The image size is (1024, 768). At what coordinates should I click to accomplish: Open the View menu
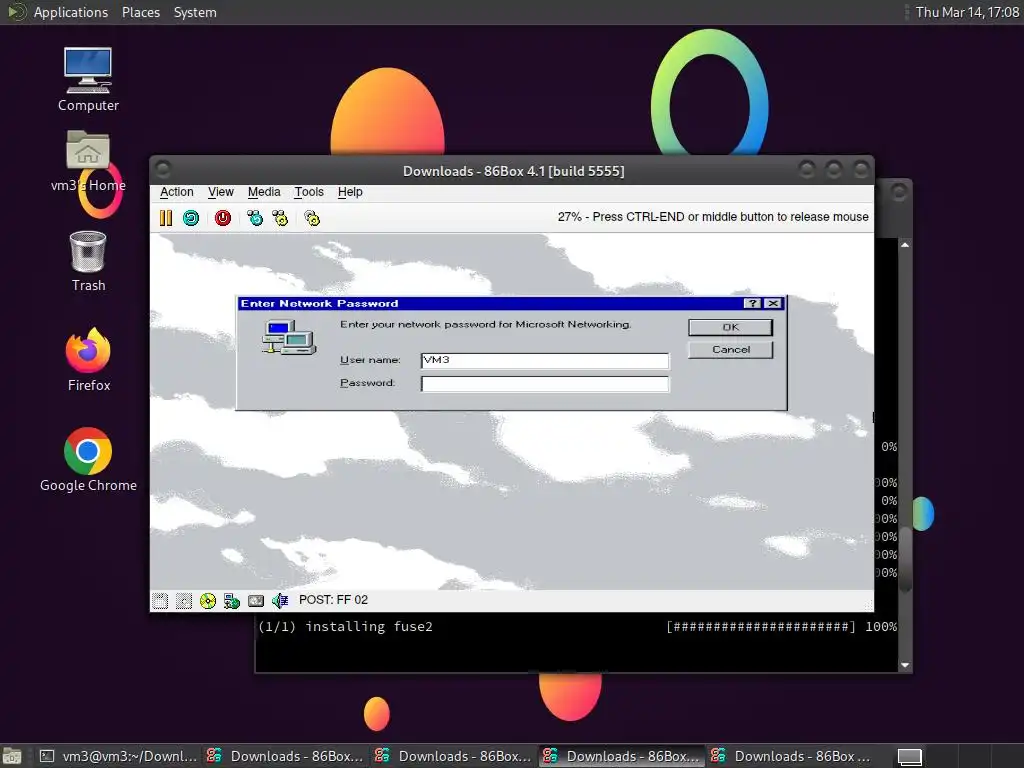pos(221,192)
